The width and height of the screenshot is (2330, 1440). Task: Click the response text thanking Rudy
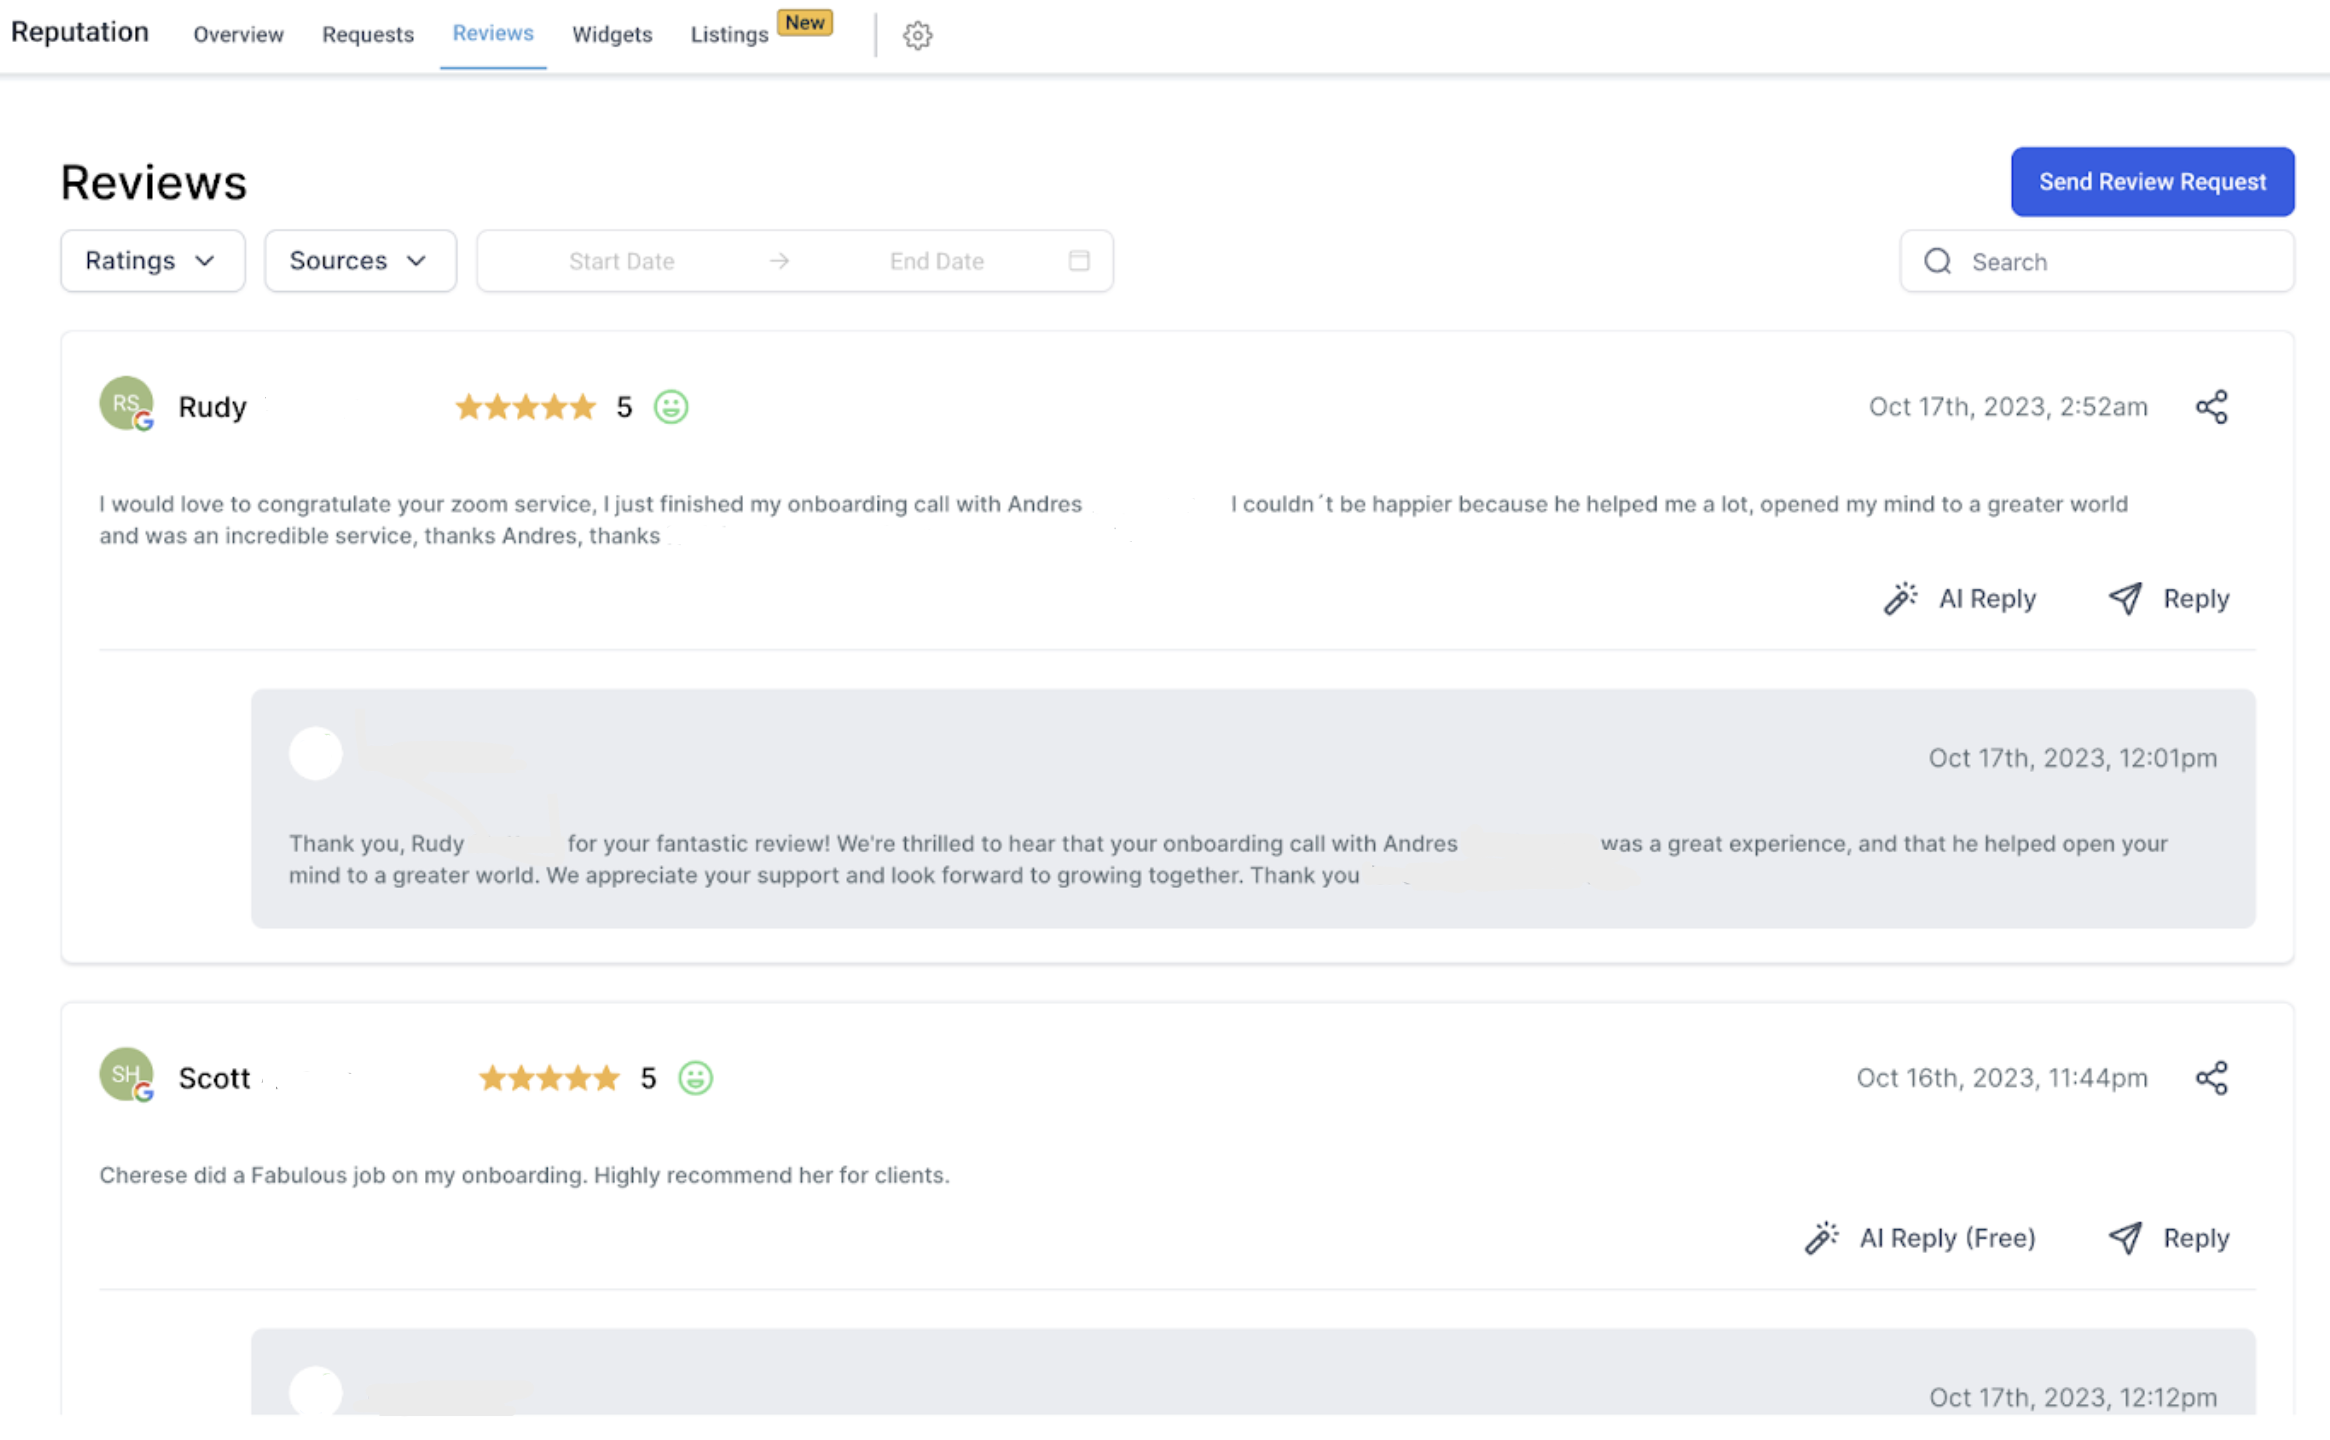(x=1228, y=859)
